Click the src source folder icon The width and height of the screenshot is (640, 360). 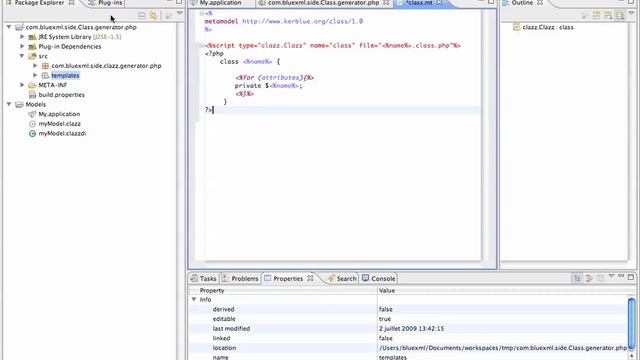click(x=32, y=56)
